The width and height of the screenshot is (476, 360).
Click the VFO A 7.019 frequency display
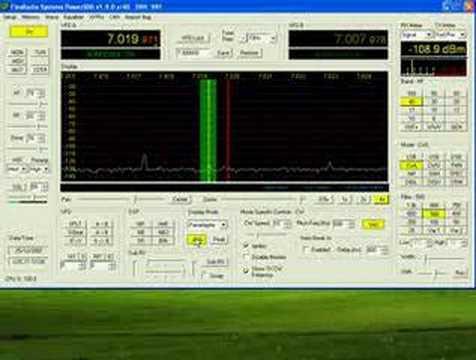111,39
